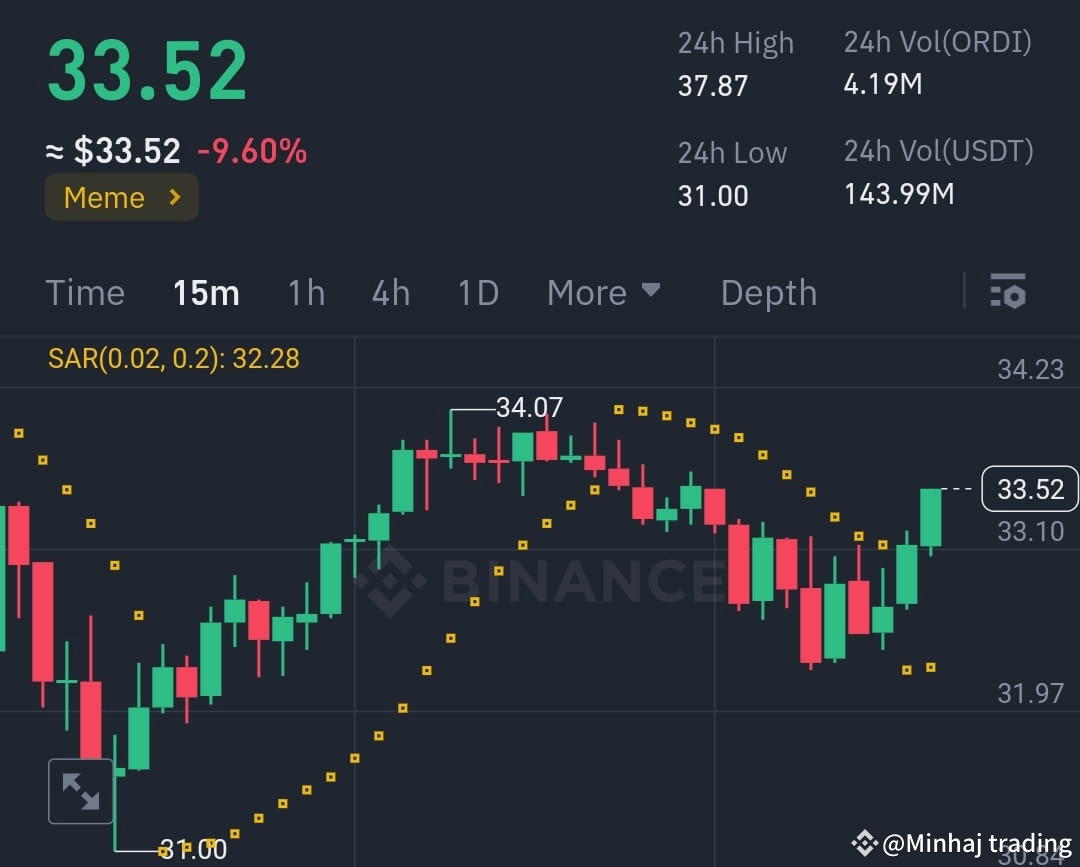Image resolution: width=1080 pixels, height=867 pixels.
Task: Click the Binance diamond beside @Minhaj trading
Action: point(866,843)
